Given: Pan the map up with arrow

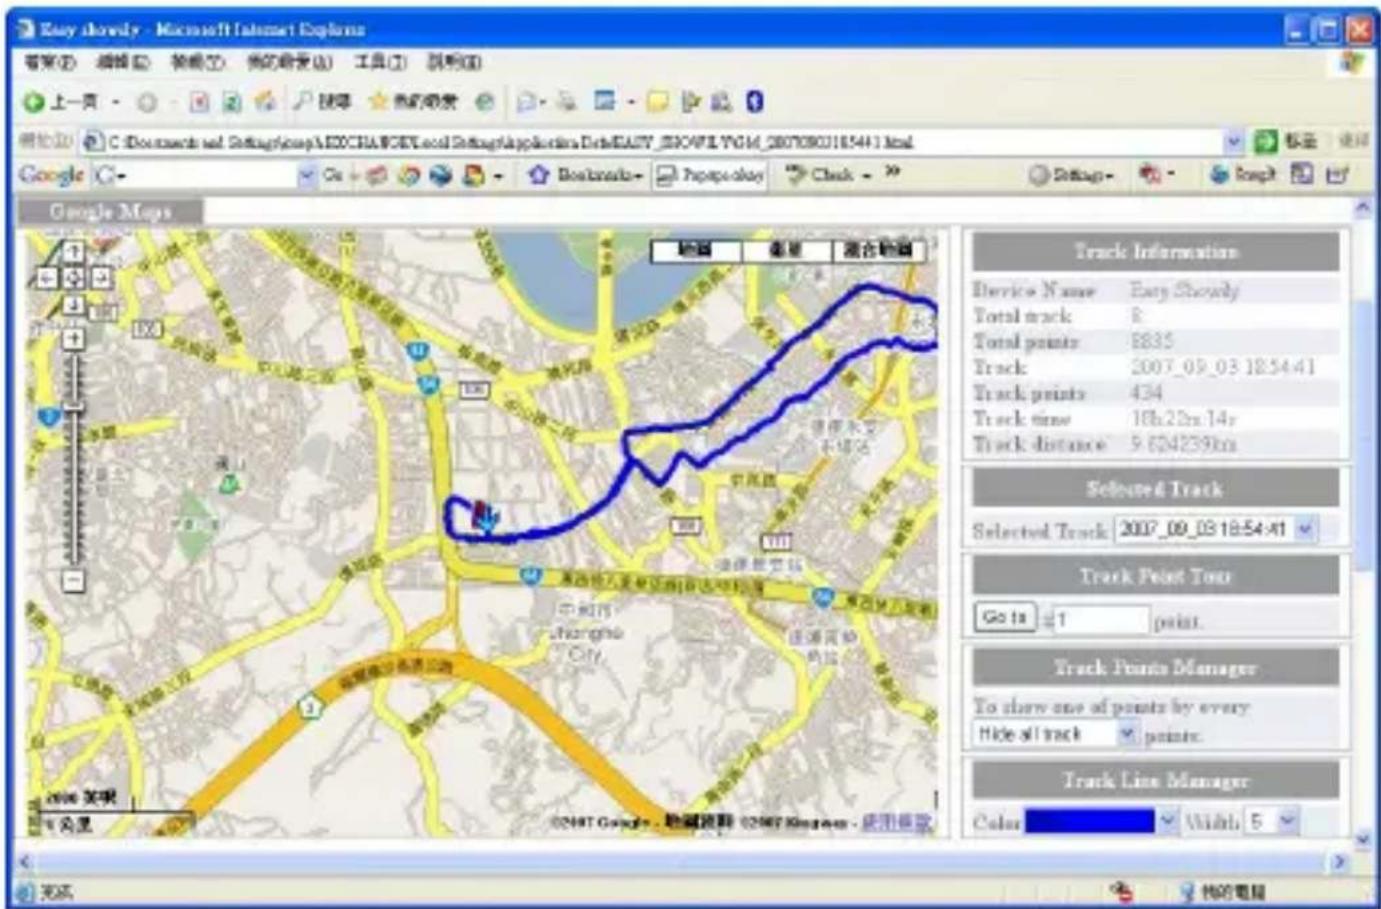Looking at the screenshot, I should [x=74, y=253].
